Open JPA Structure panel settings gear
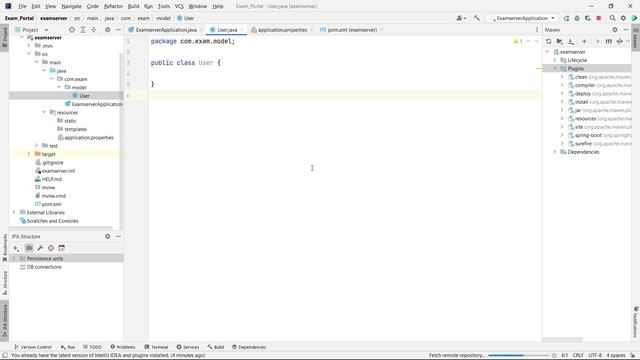 (107, 236)
